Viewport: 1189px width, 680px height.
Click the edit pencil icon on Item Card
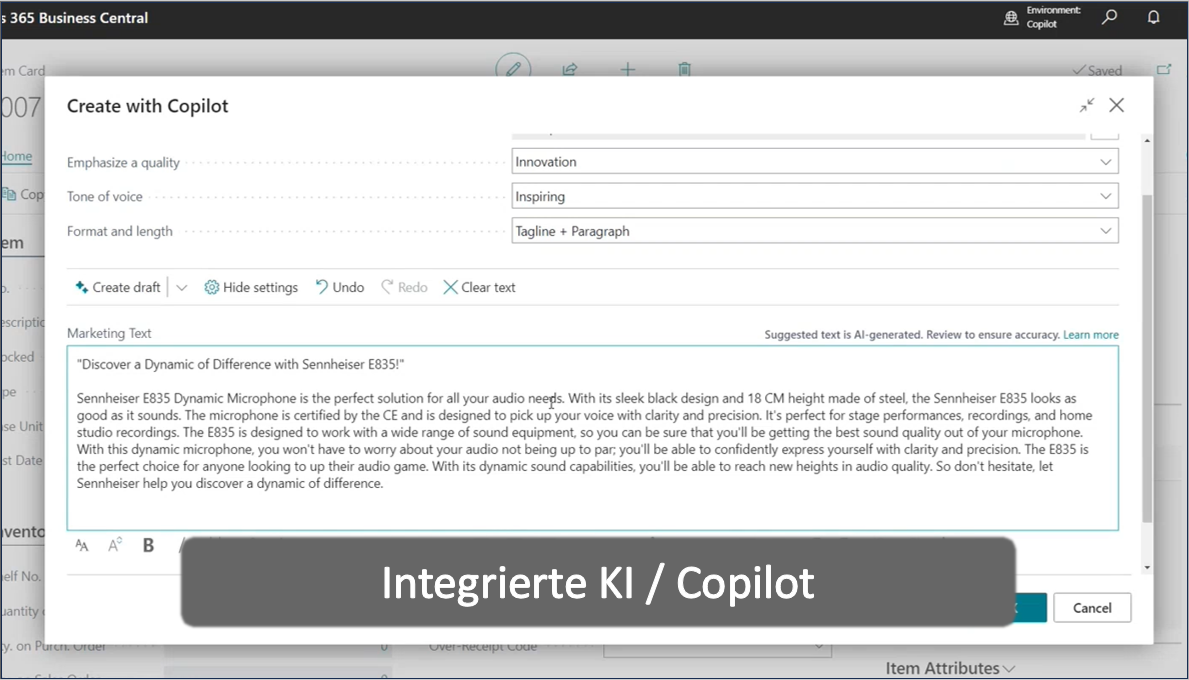tap(513, 68)
